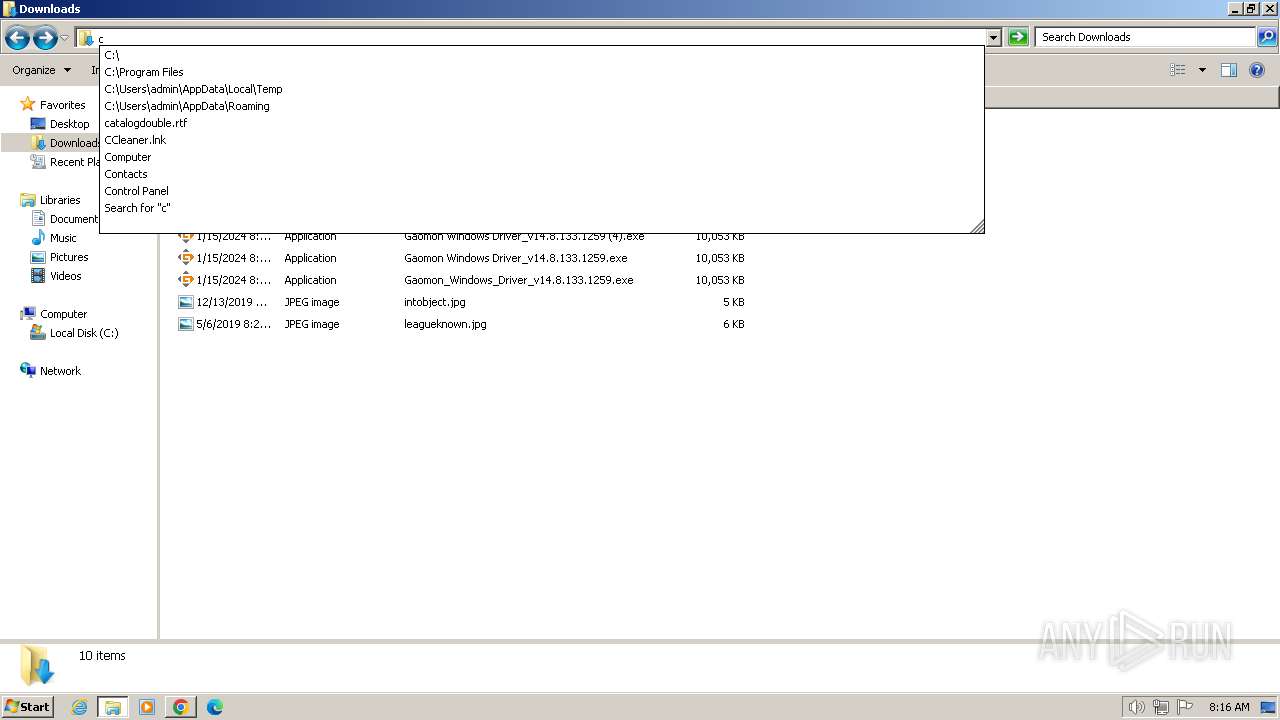
Task: Click the Downloads folder icon in Favorites
Action: coord(38,143)
